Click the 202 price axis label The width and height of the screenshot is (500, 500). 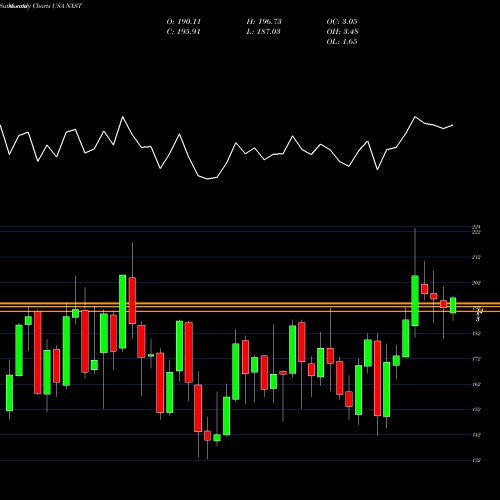pos(476,283)
